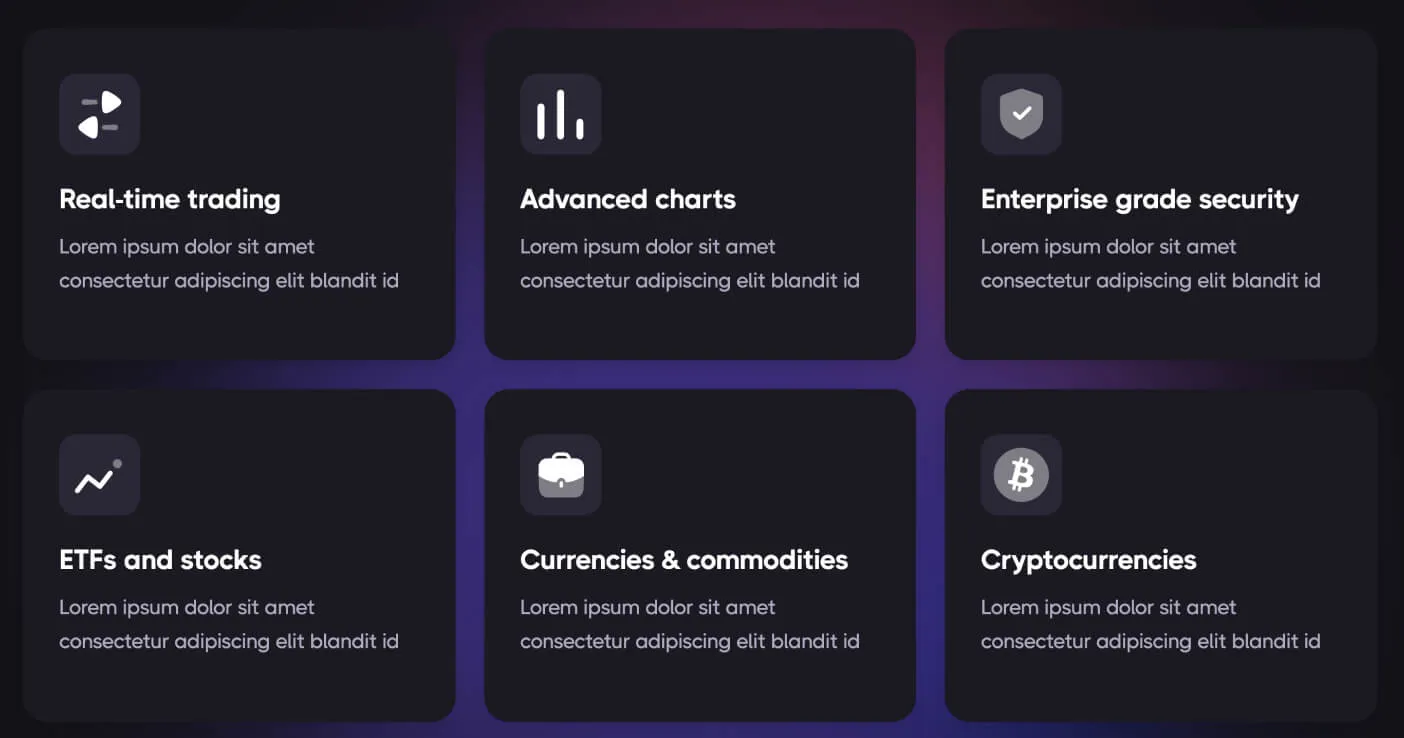This screenshot has height=738, width=1404.
Task: Open the Advanced charts heading link
Action: click(627, 199)
